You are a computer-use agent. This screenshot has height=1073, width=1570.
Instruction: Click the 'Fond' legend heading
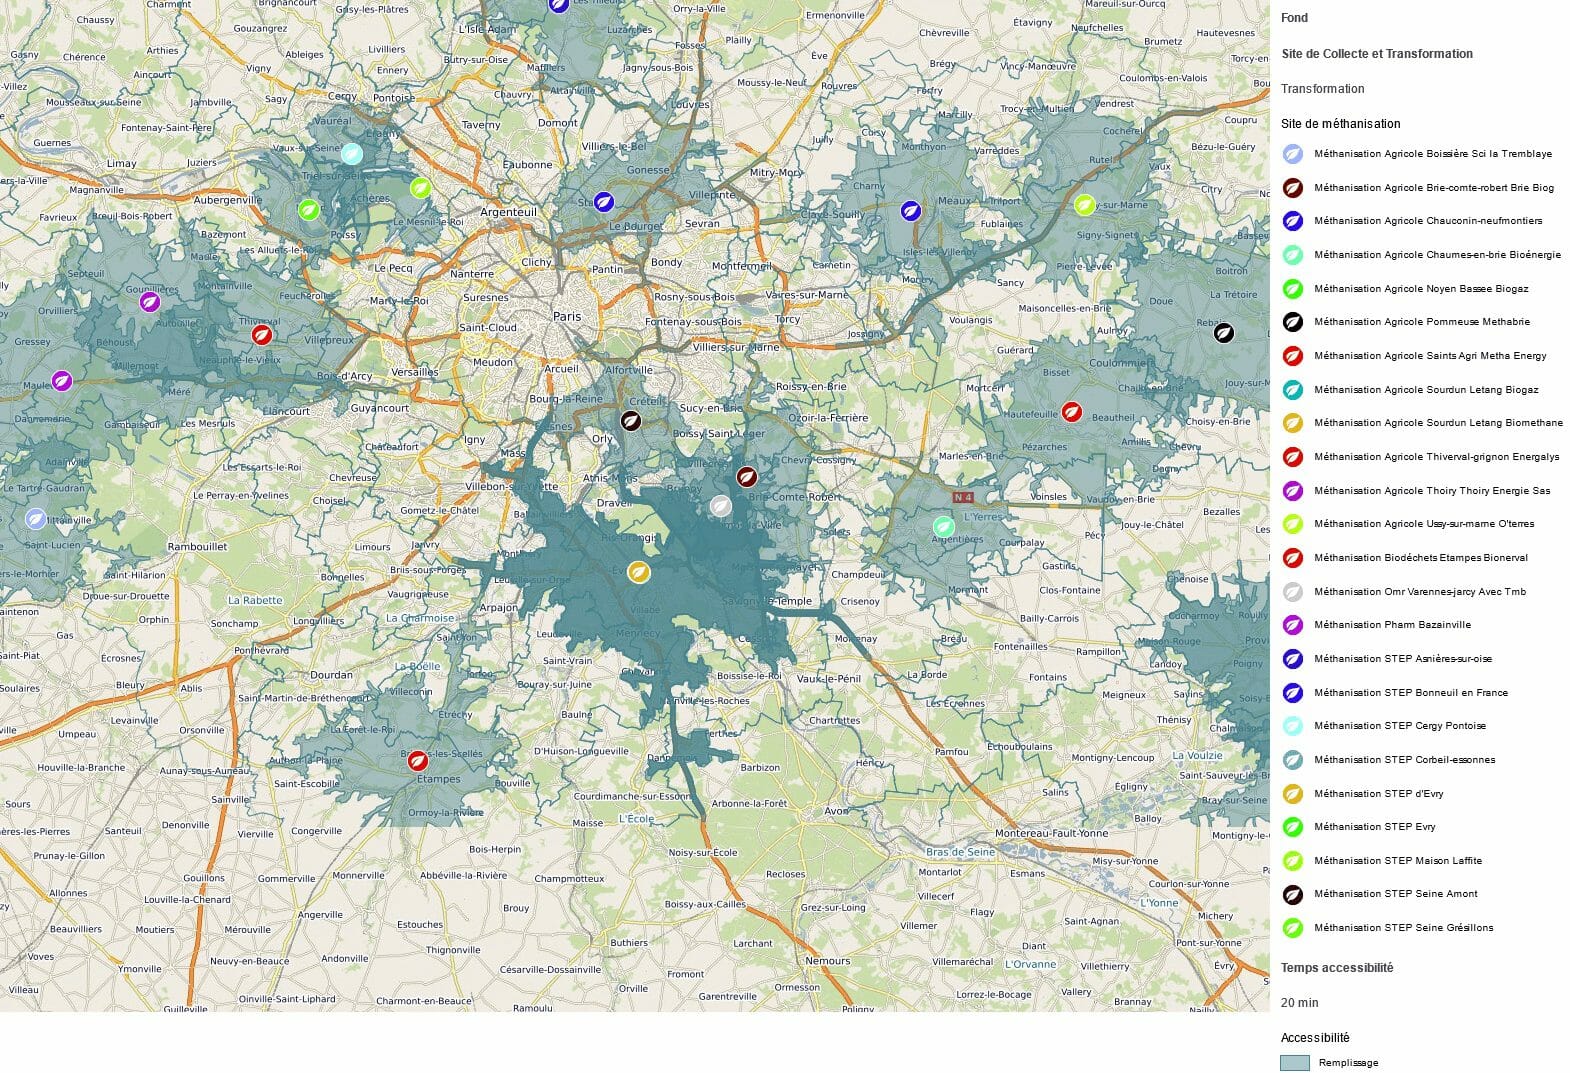click(1294, 18)
